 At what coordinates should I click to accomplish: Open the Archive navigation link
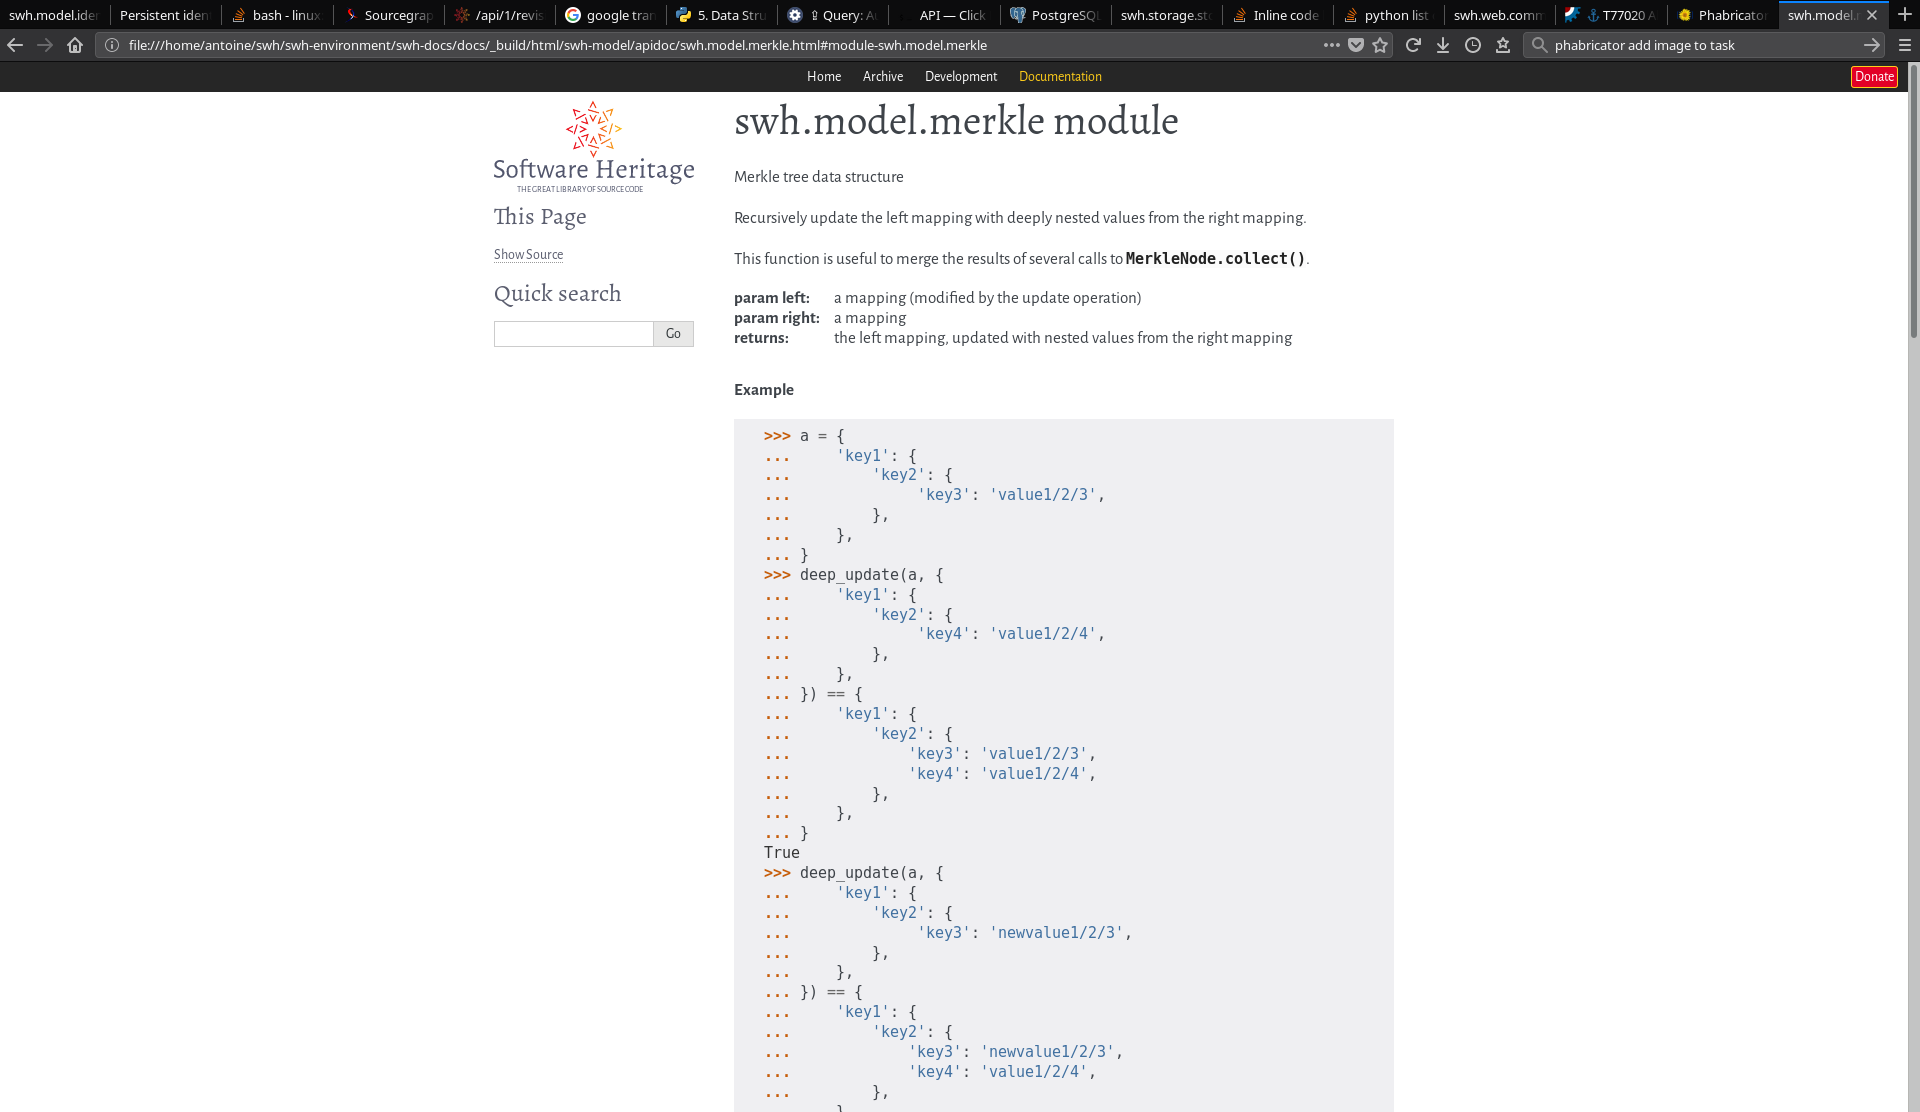click(x=883, y=77)
